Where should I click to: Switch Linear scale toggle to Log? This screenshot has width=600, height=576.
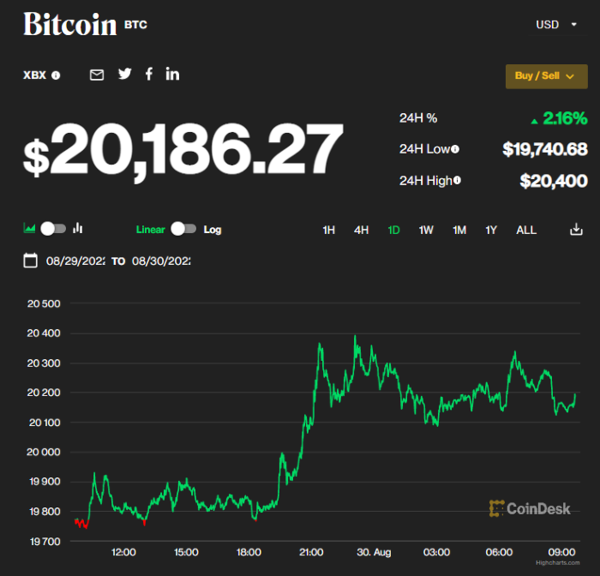coord(184,229)
